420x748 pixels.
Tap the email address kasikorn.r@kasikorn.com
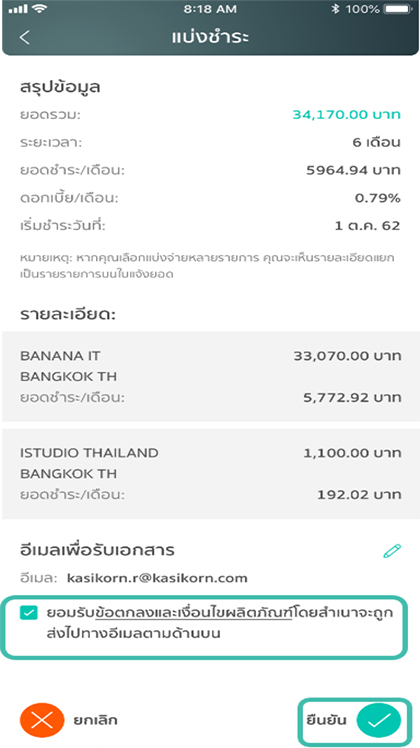(158, 579)
